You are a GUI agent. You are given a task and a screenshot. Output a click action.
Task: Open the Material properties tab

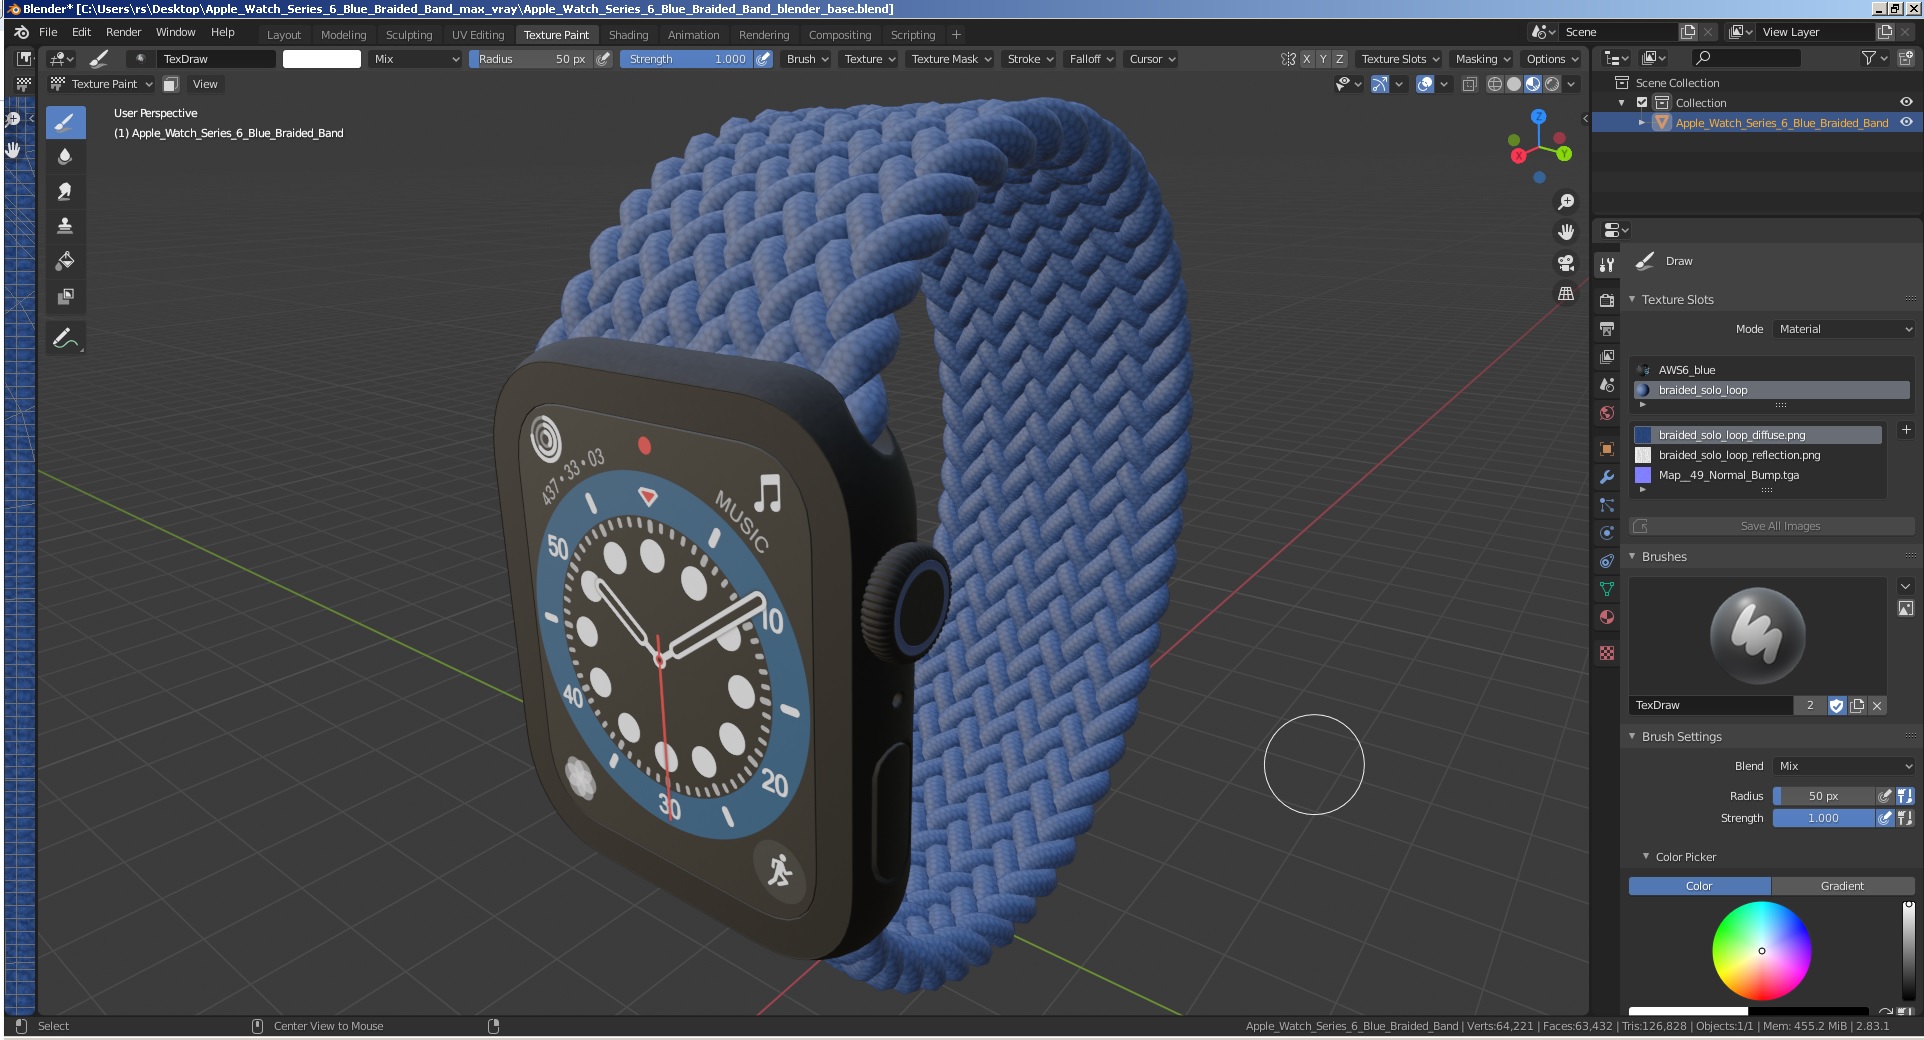pyautogui.click(x=1607, y=617)
